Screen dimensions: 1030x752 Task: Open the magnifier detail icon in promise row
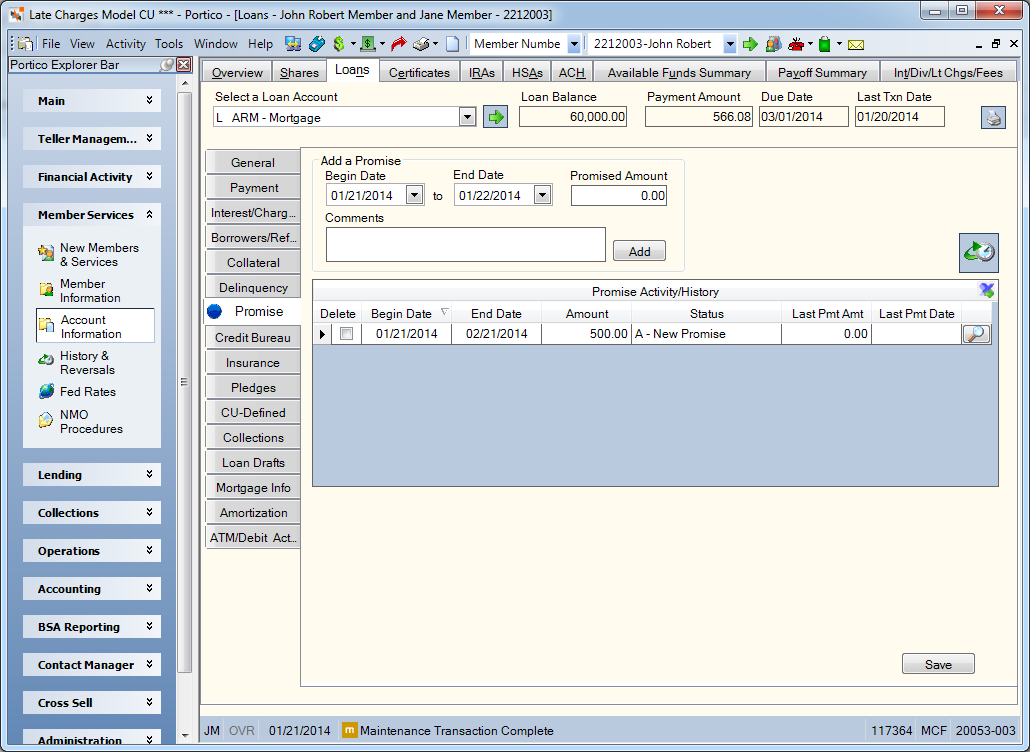976,334
